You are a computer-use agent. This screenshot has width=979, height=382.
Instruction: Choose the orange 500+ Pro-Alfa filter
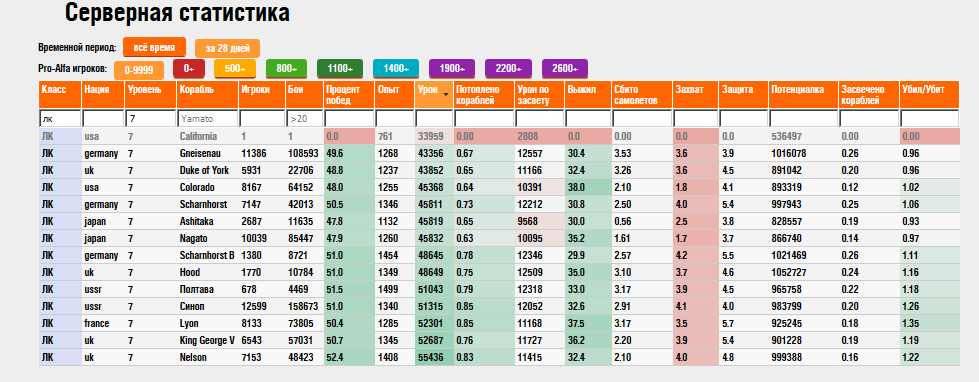coord(235,69)
